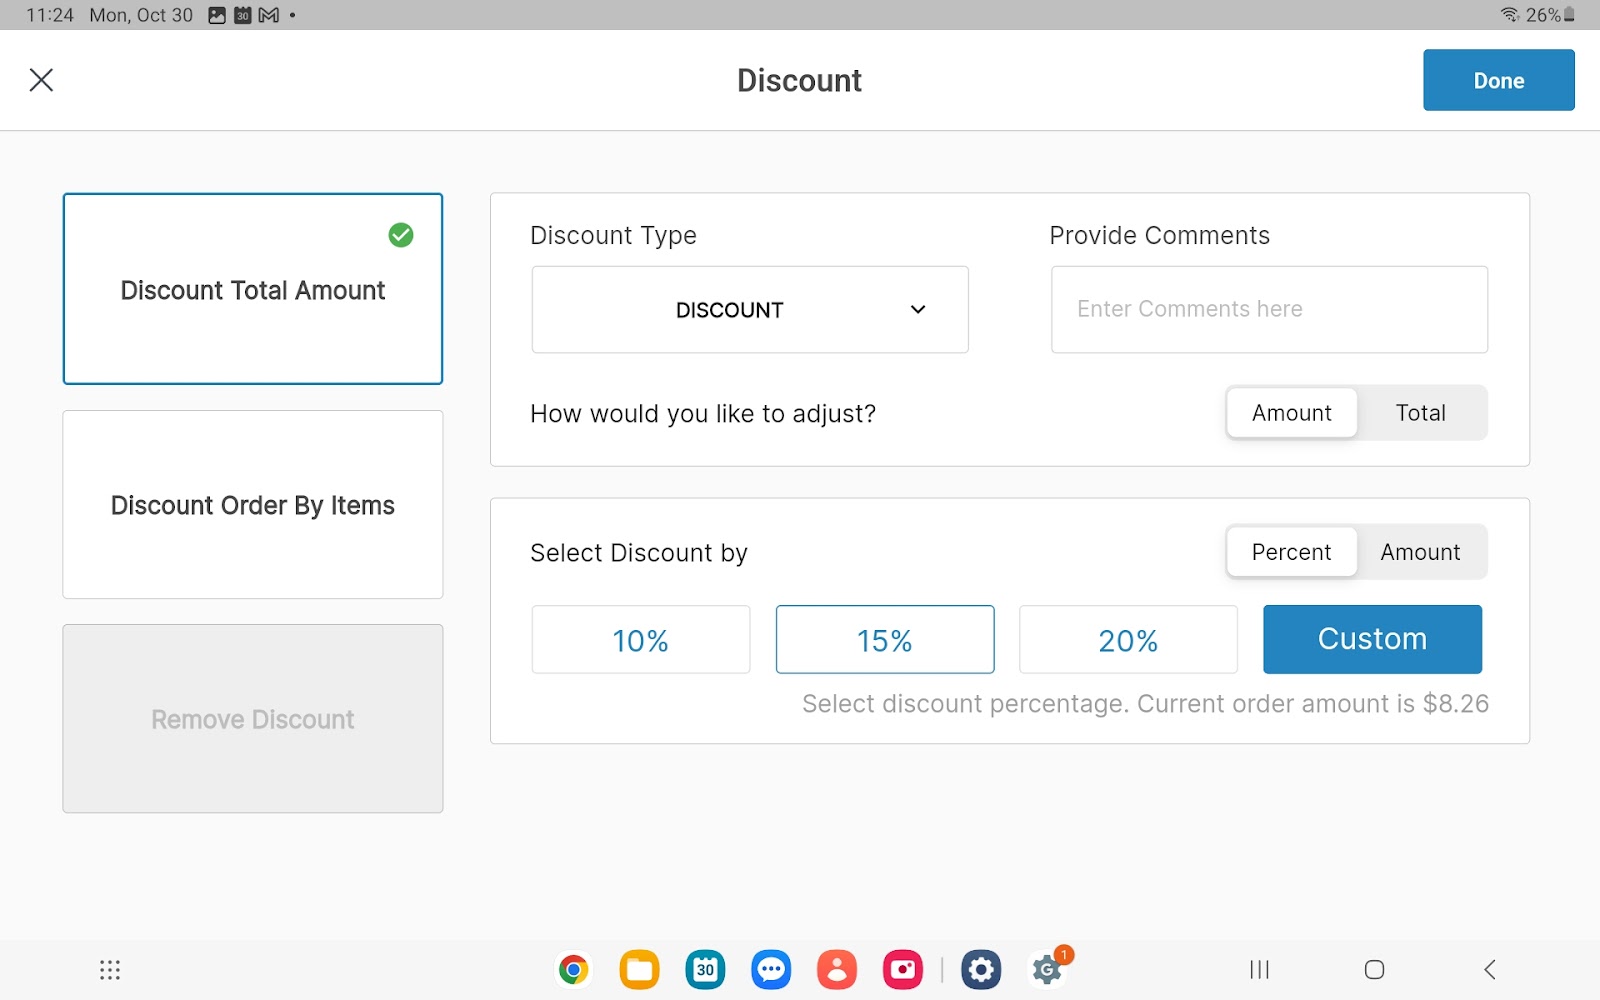Open the Contacts app icon

837,969
